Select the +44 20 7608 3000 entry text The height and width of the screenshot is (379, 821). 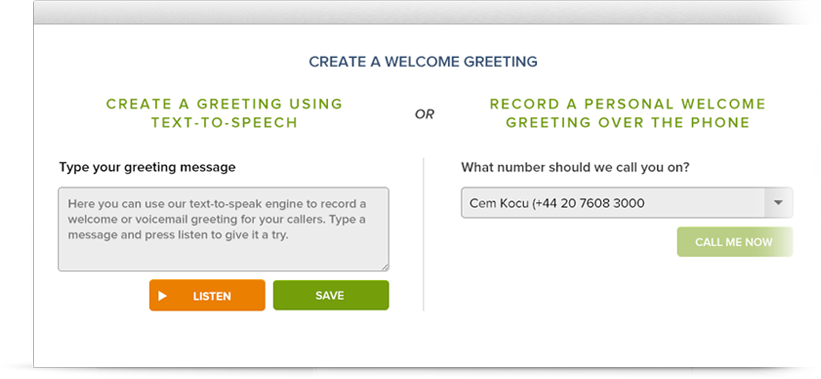[x=589, y=203]
